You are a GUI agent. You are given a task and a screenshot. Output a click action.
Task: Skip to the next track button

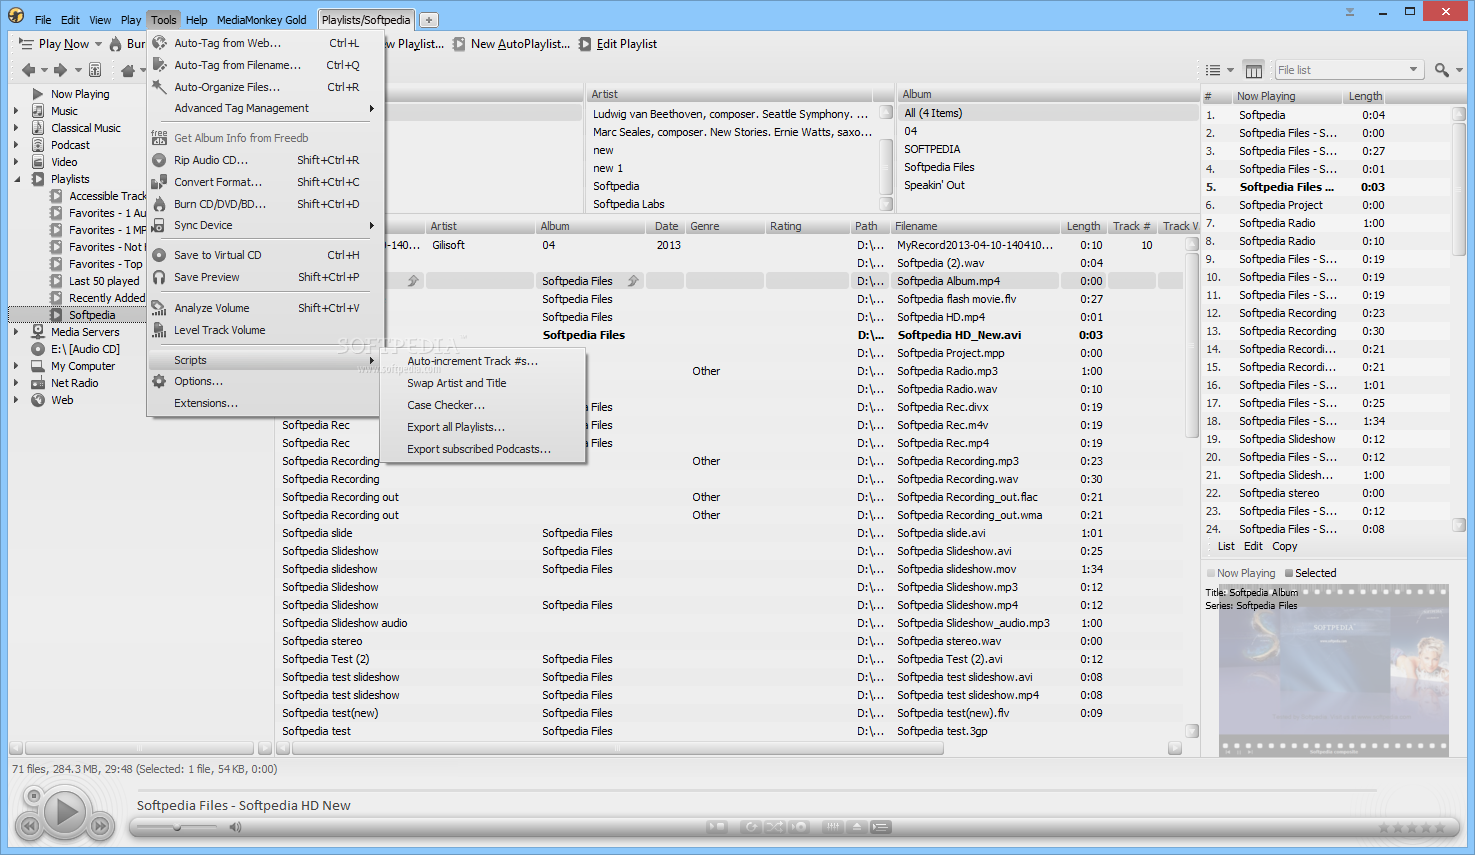pos(100,826)
